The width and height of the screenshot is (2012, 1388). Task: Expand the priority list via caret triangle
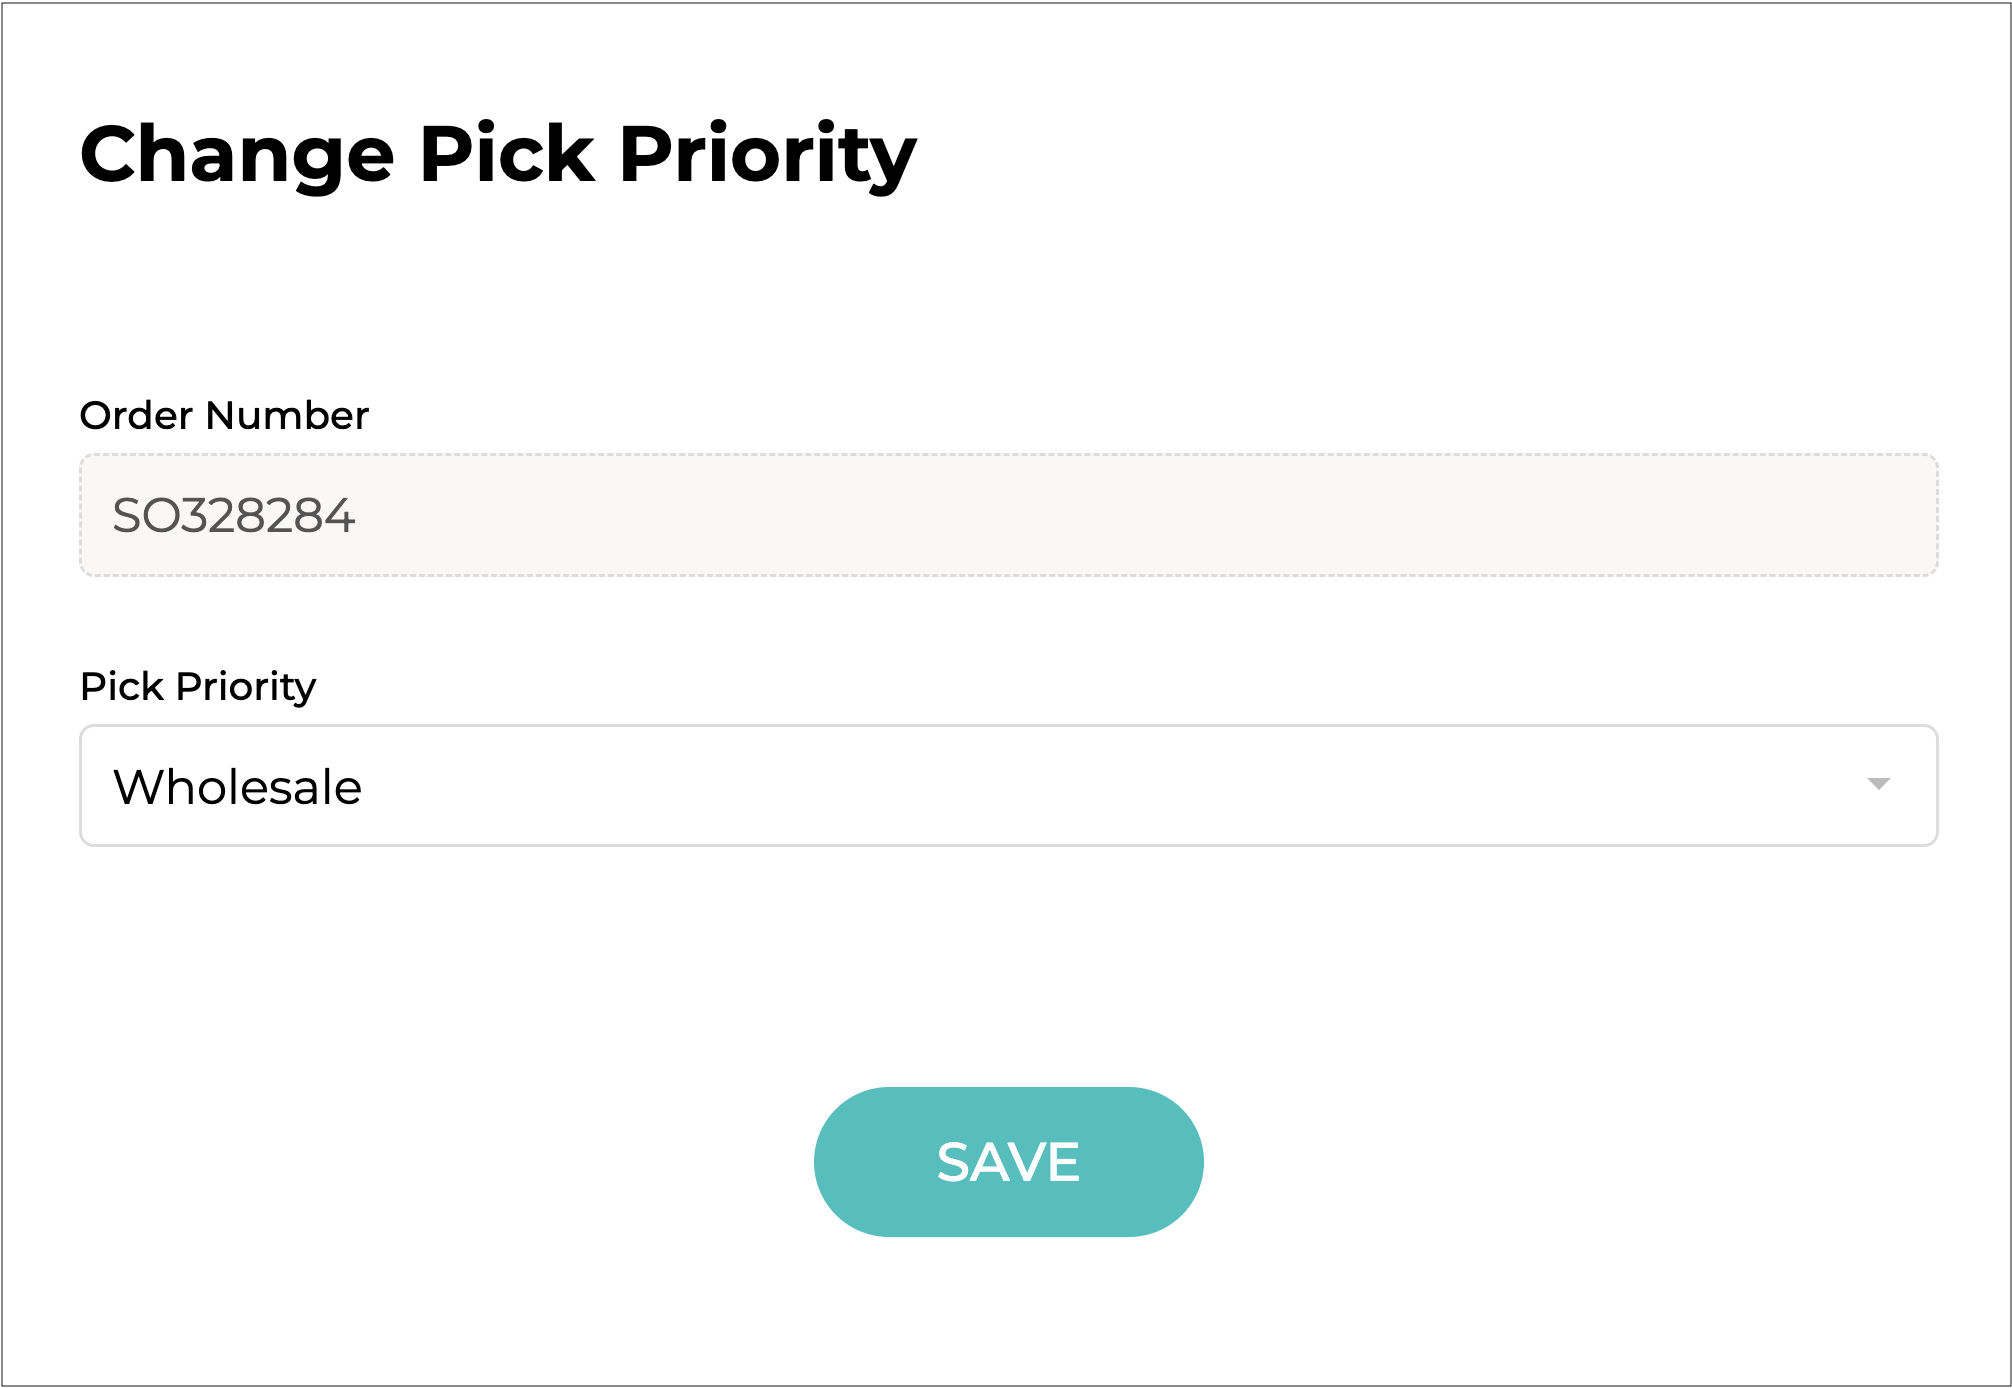(x=1878, y=784)
